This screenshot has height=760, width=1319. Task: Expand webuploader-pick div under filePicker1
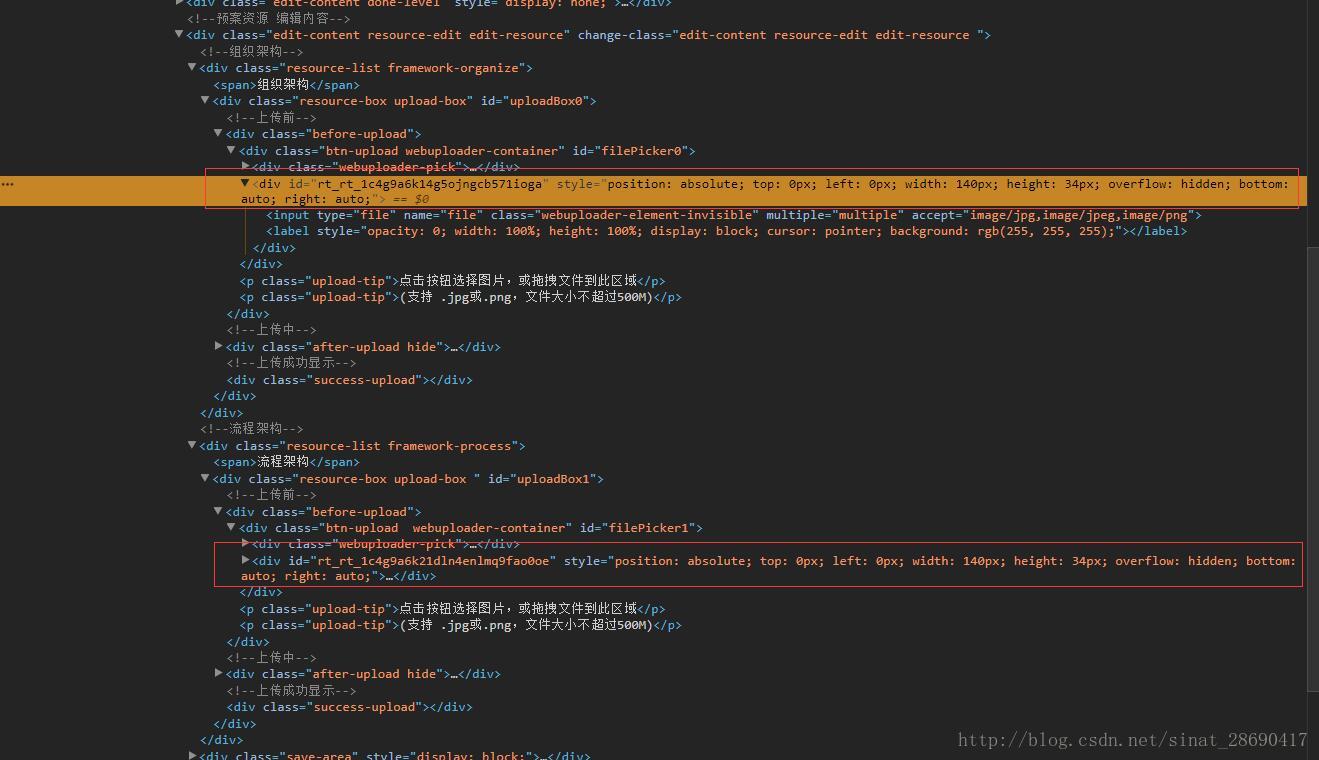point(245,544)
